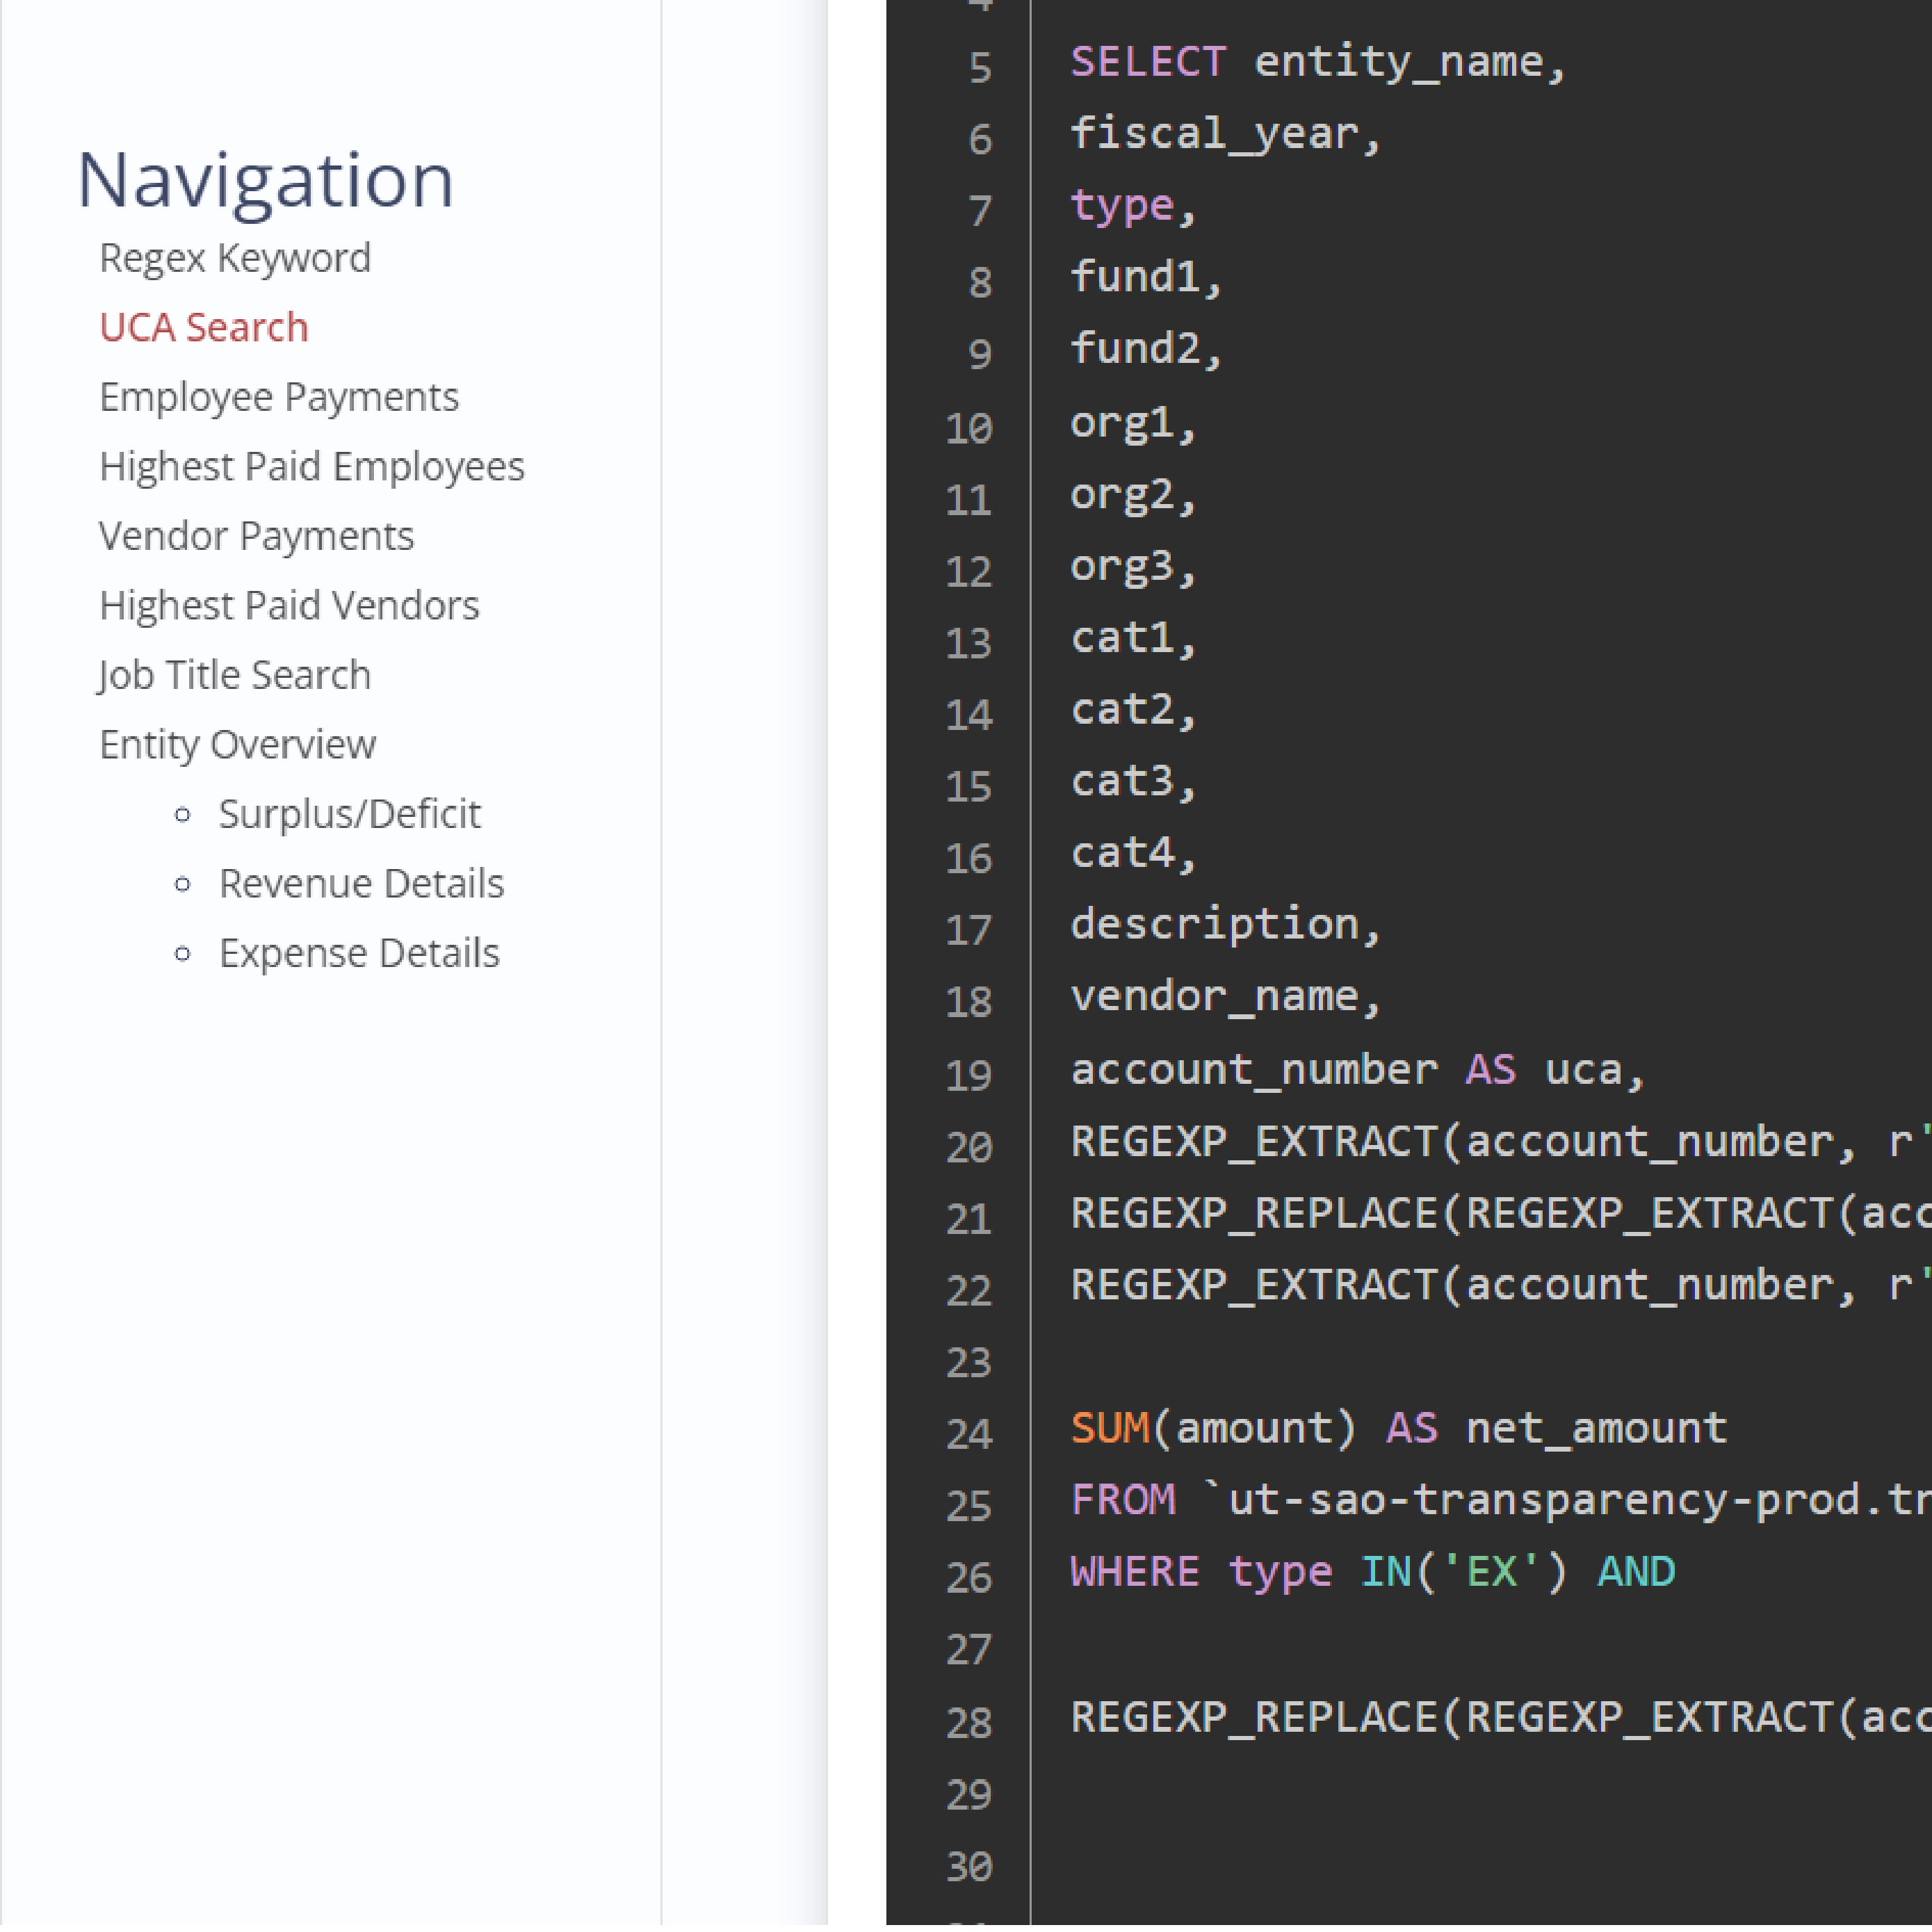Place cursor on vendor_name line

tap(1225, 996)
